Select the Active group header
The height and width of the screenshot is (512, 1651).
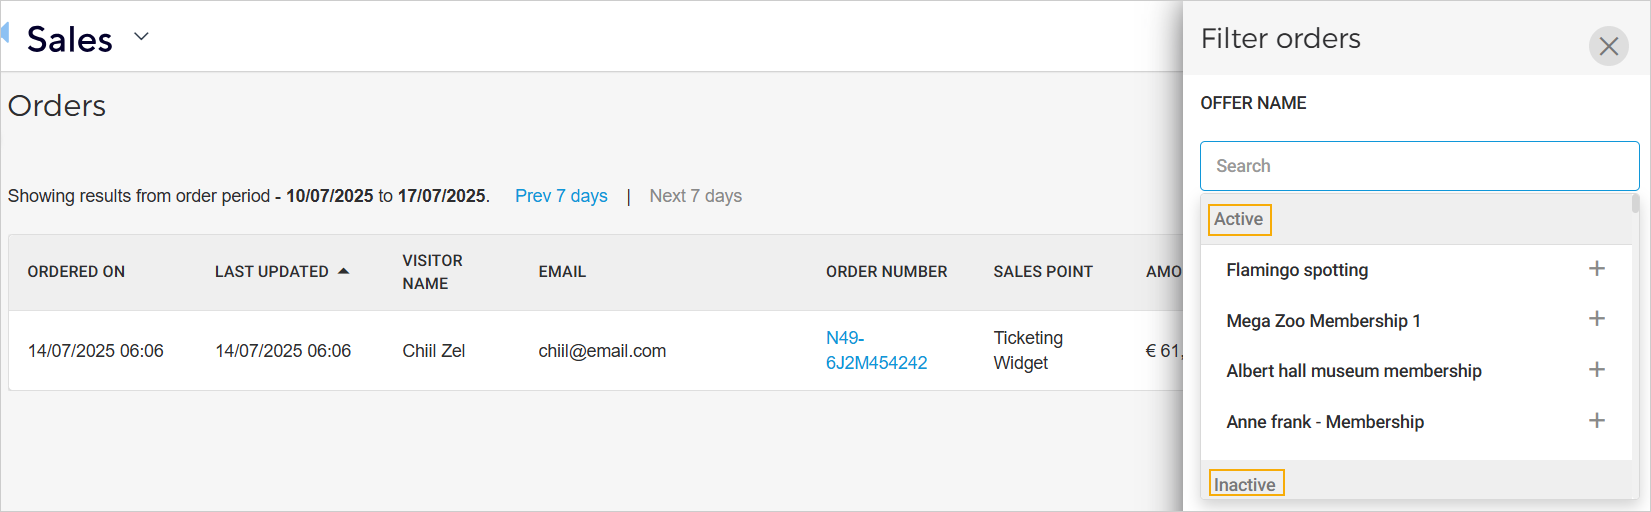click(1238, 219)
